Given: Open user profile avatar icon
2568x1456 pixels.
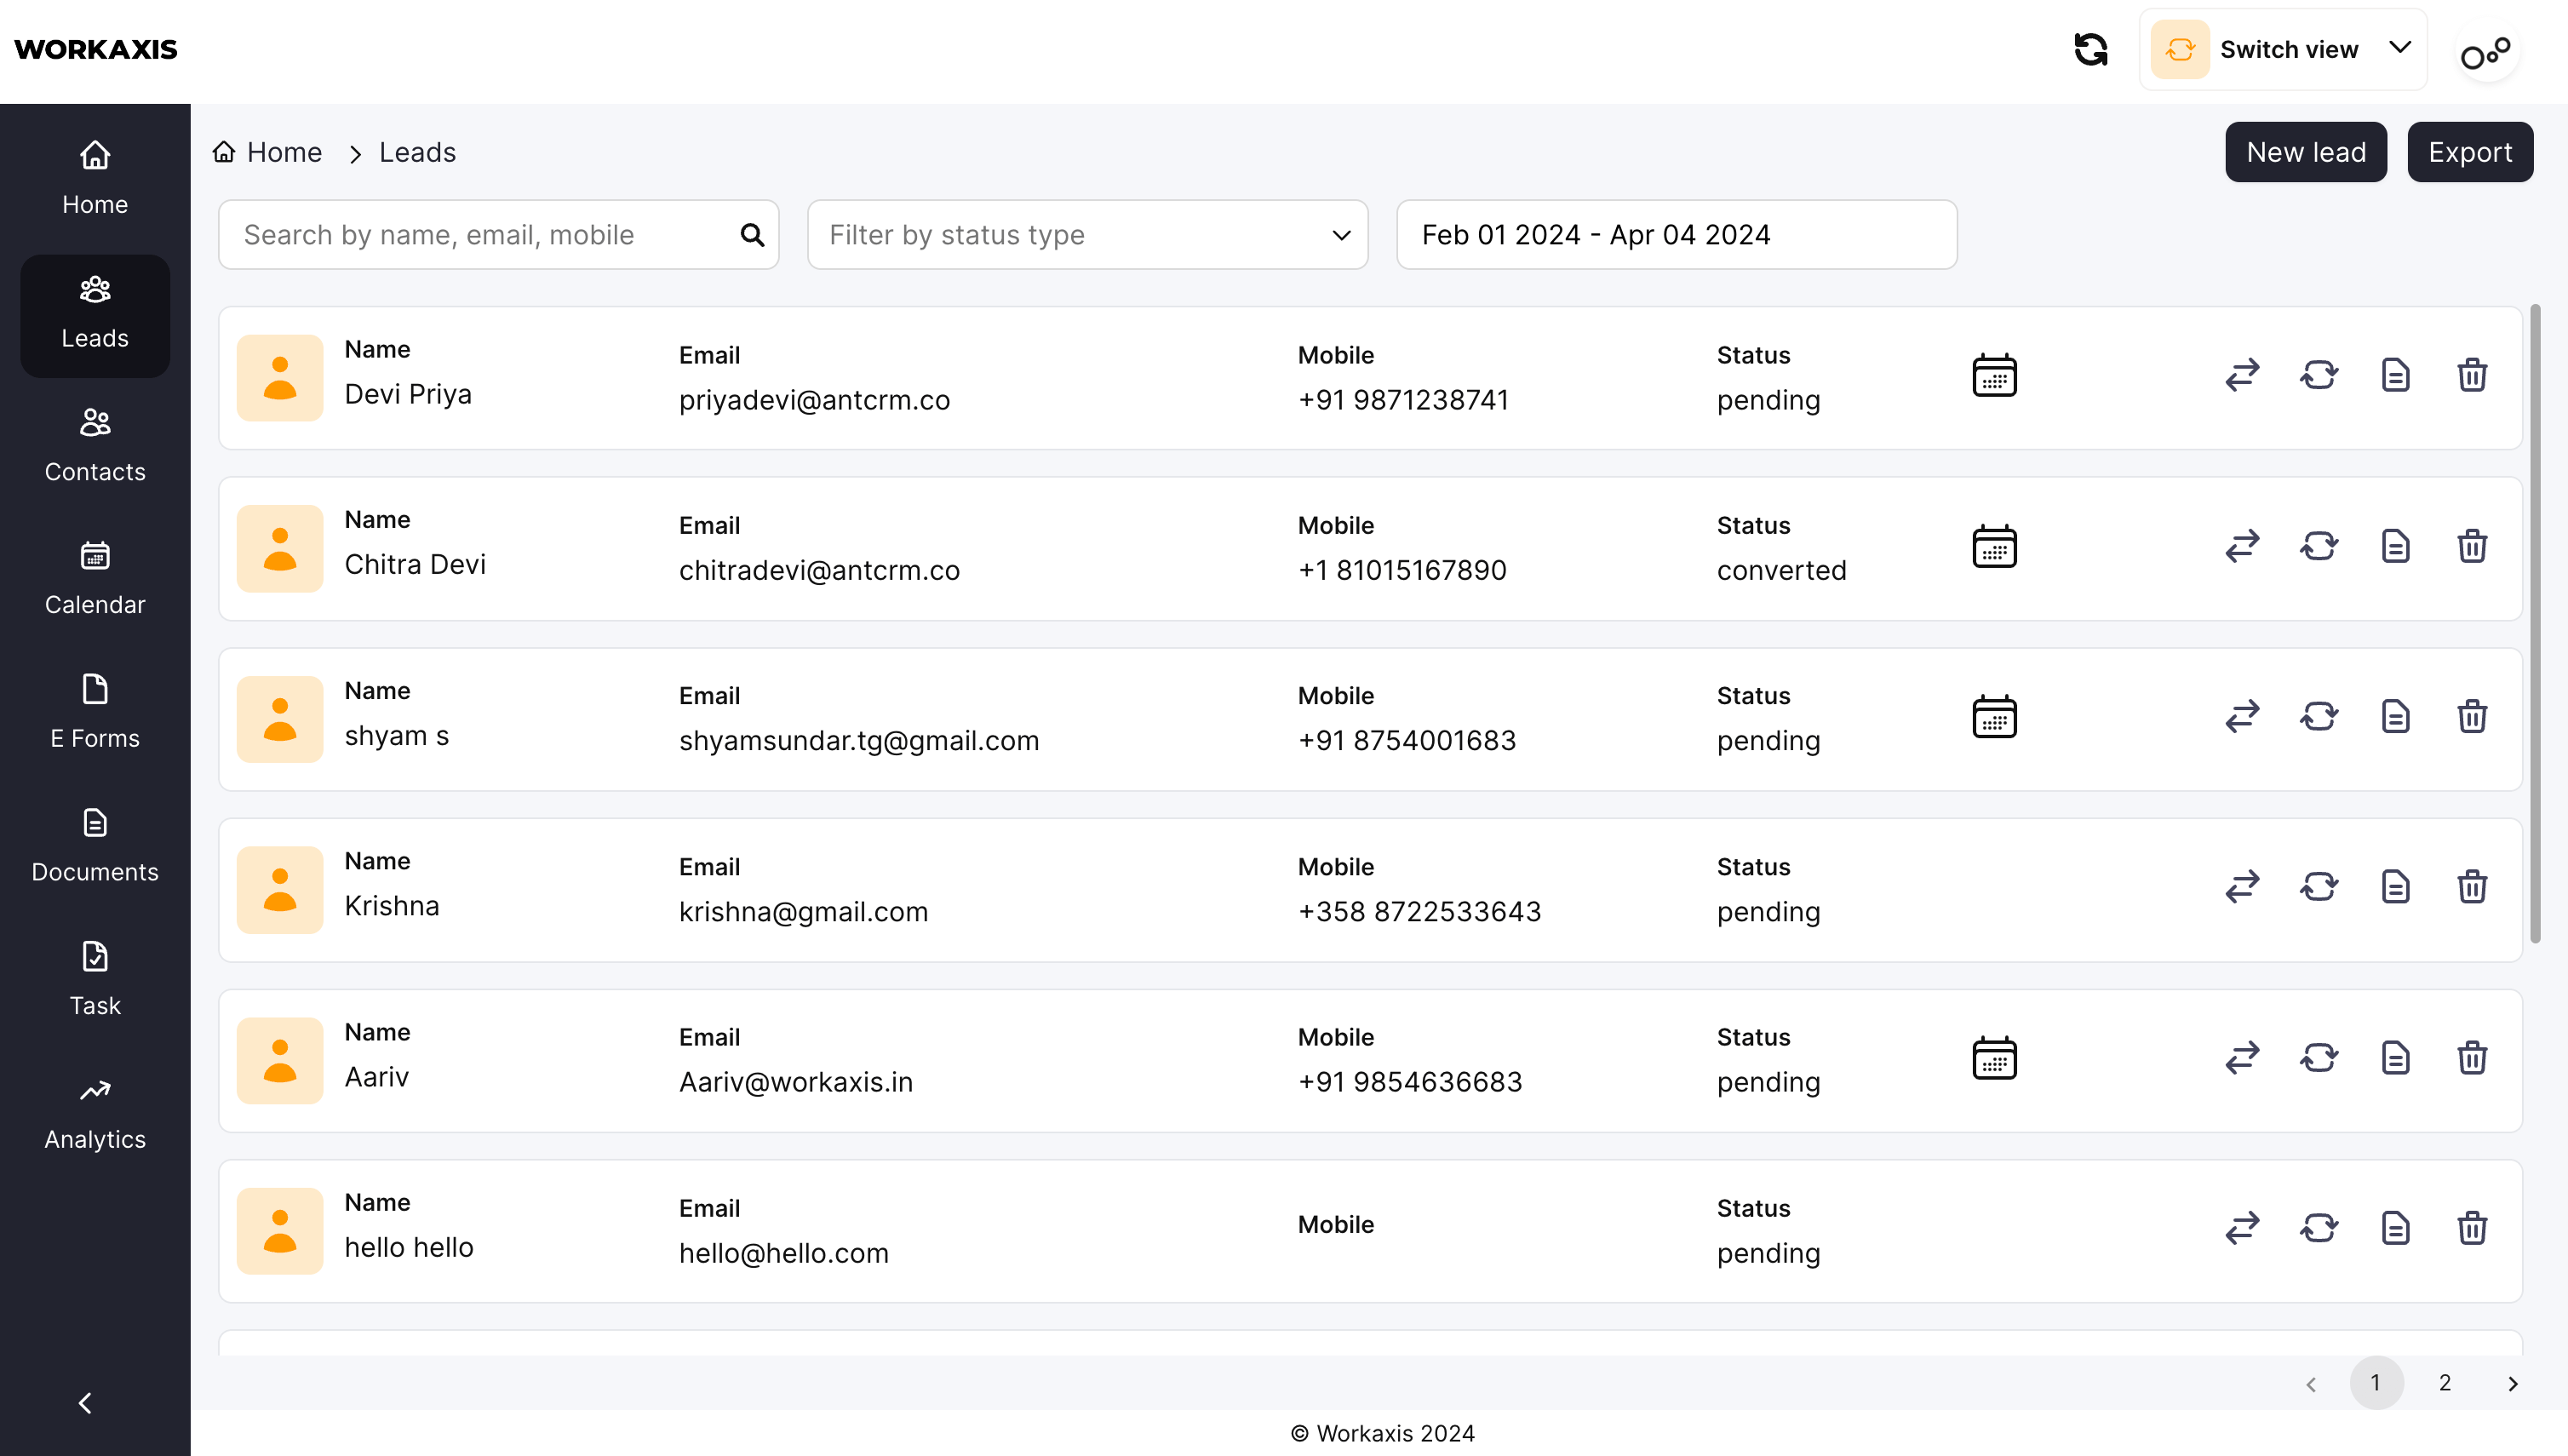Looking at the screenshot, I should pyautogui.click(x=2486, y=52).
